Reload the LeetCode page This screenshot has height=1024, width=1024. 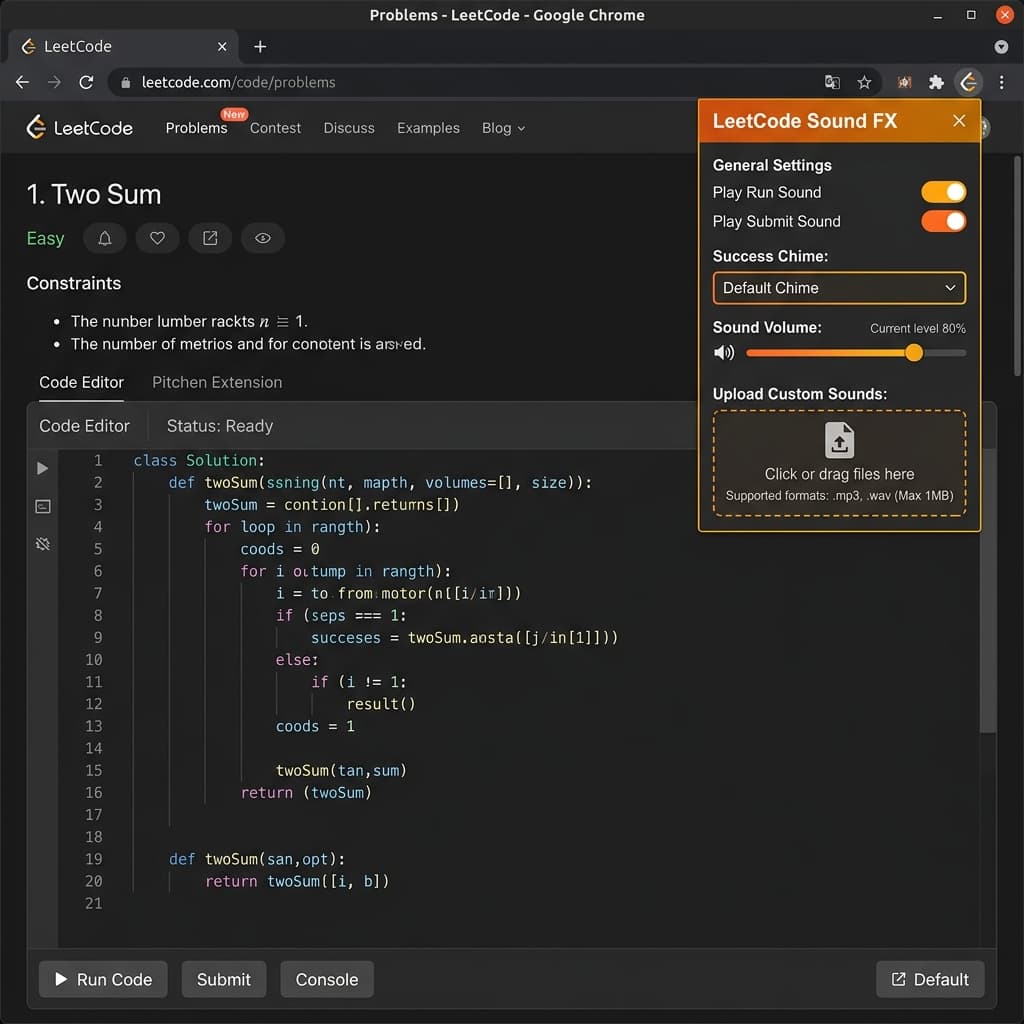[86, 82]
